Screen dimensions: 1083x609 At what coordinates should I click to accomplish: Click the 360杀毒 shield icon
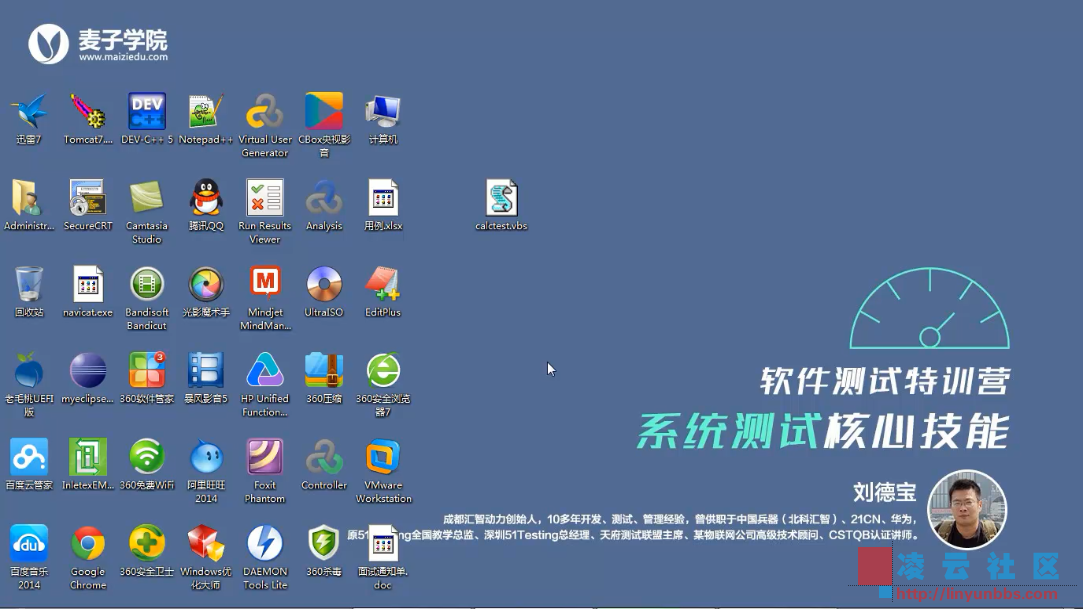(324, 543)
